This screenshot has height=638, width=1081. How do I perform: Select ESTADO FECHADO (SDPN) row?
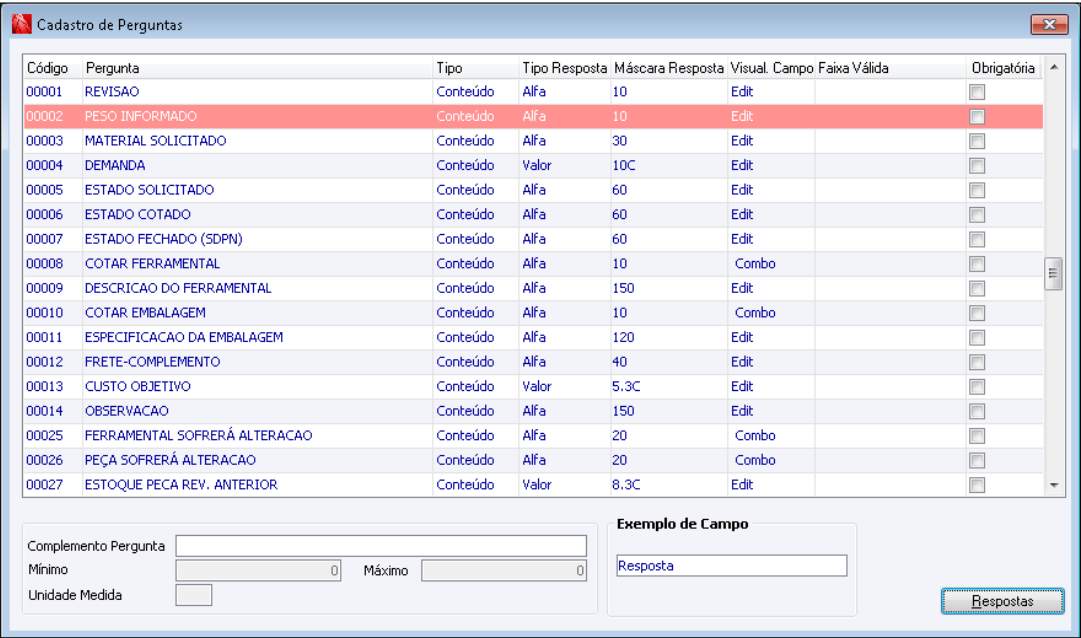point(533,239)
